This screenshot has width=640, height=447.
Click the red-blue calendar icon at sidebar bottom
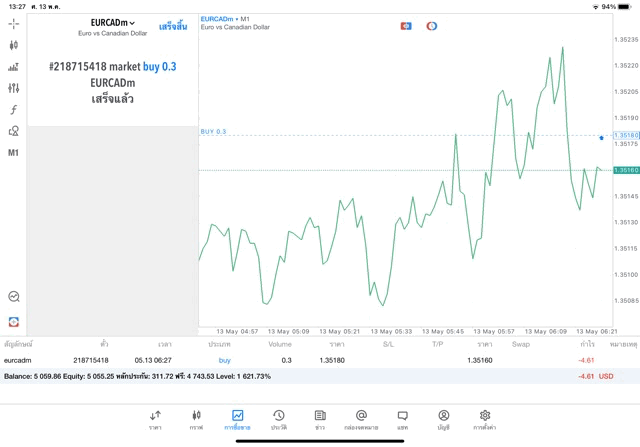(13, 321)
